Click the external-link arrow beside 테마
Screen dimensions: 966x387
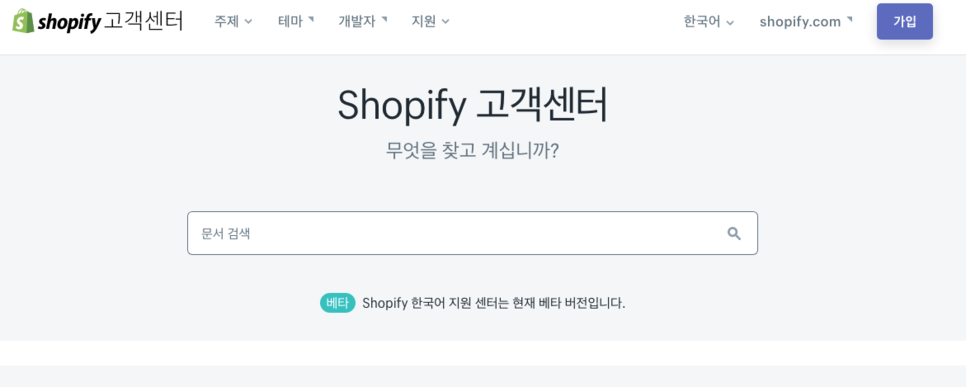311,19
